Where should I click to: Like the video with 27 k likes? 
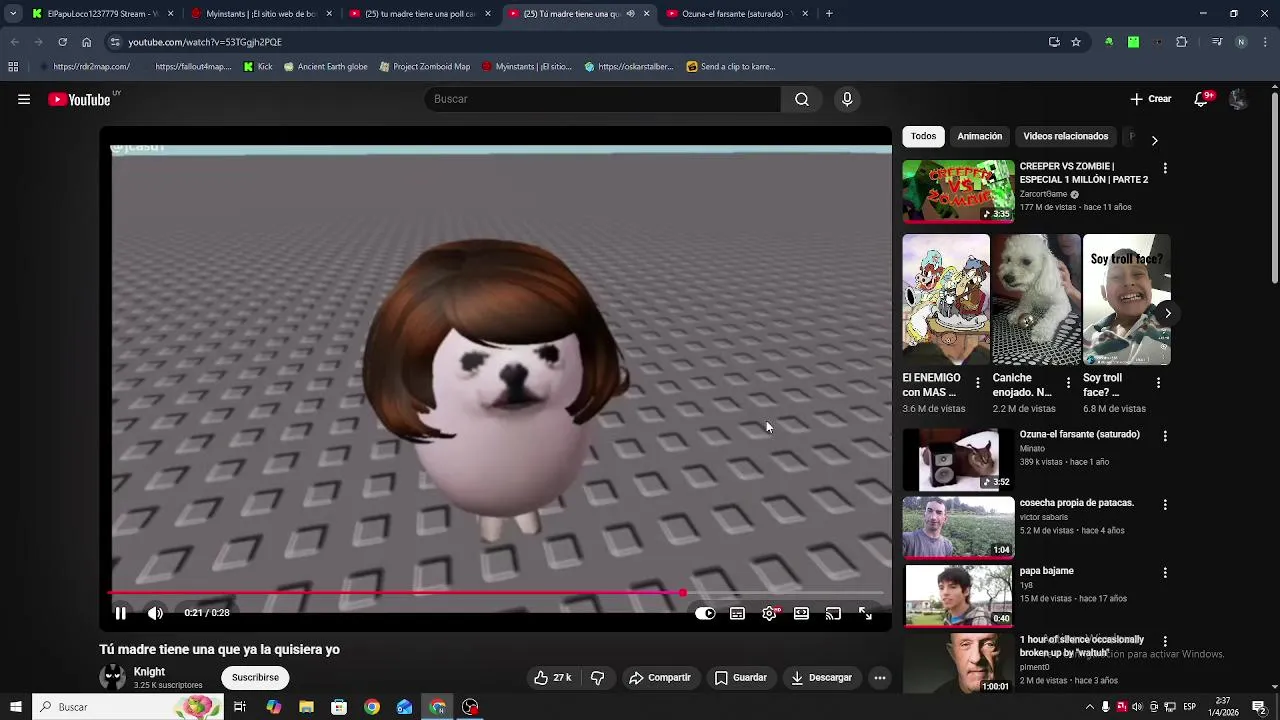pos(553,678)
